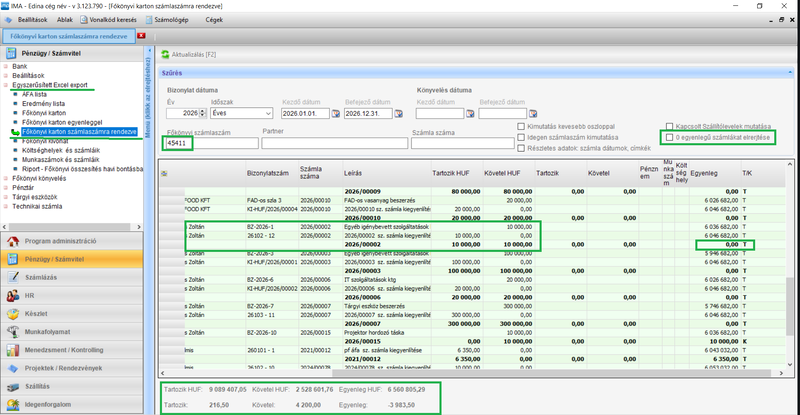Open the Beállítások menu
The width and height of the screenshot is (800, 415).
[34, 19]
